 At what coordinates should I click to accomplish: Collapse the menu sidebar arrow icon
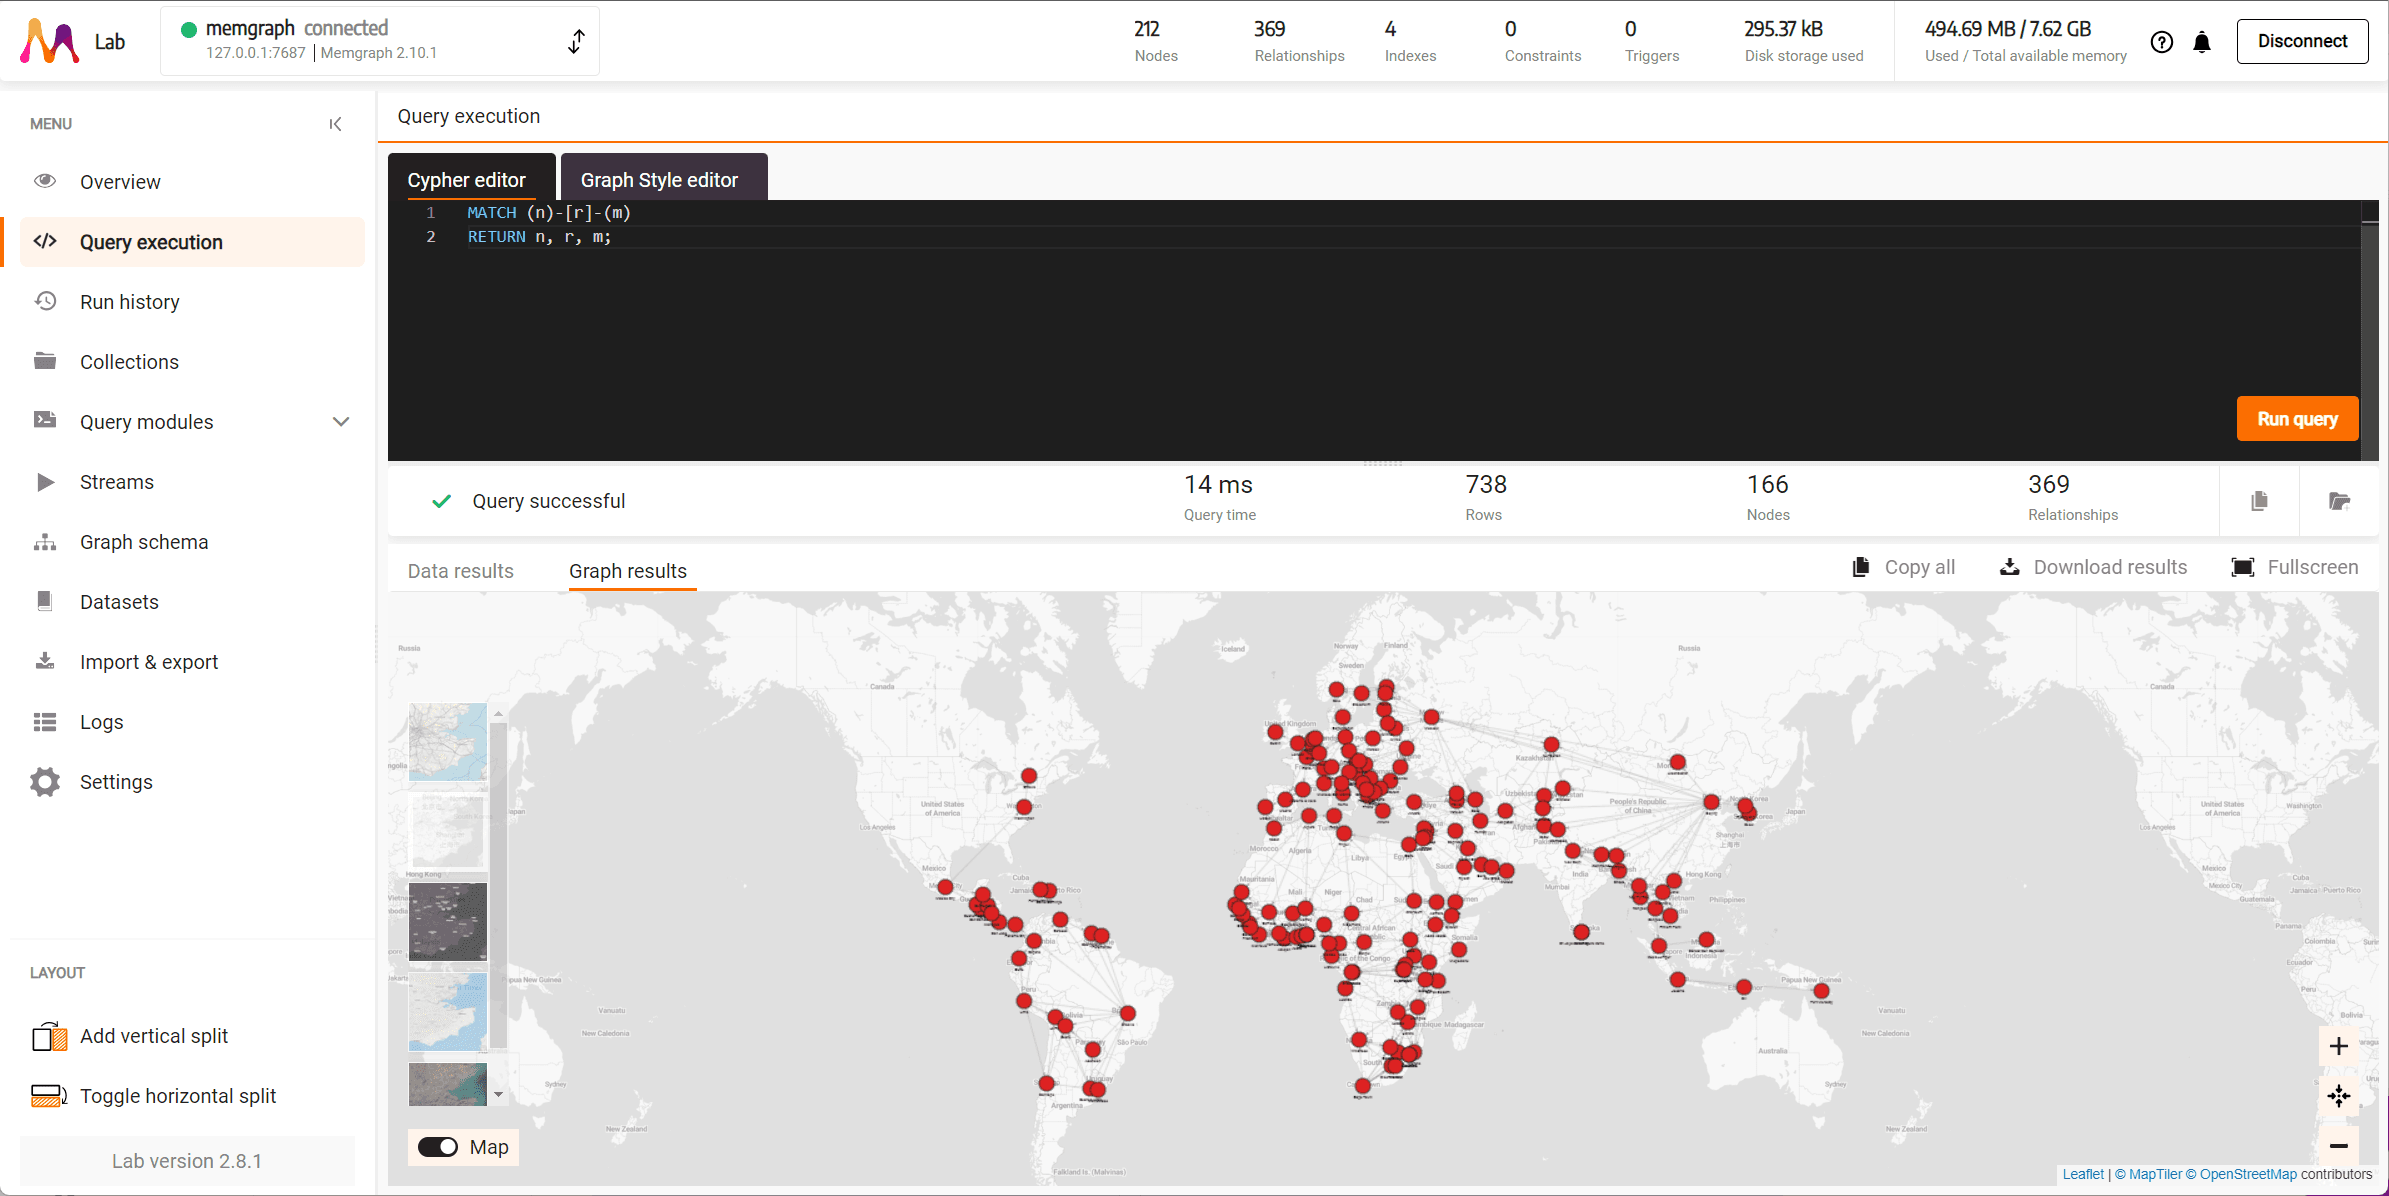(x=336, y=124)
